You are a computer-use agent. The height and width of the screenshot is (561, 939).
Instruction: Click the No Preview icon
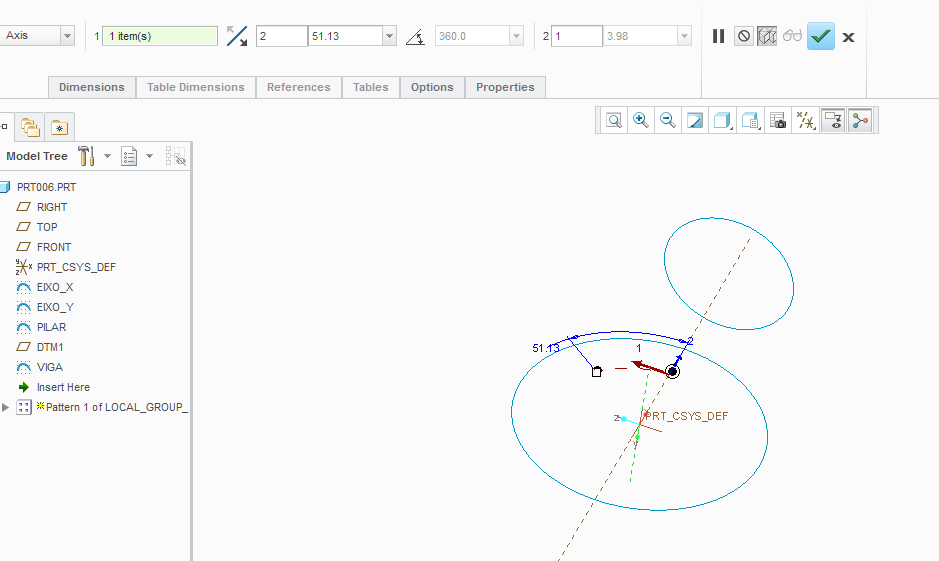pyautogui.click(x=743, y=37)
